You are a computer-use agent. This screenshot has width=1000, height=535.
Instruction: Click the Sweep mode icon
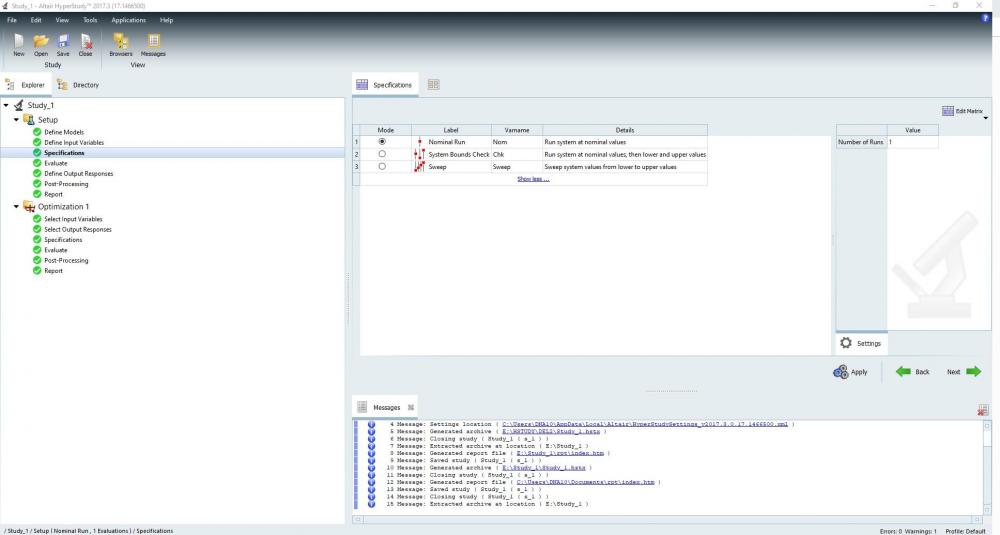click(x=419, y=166)
